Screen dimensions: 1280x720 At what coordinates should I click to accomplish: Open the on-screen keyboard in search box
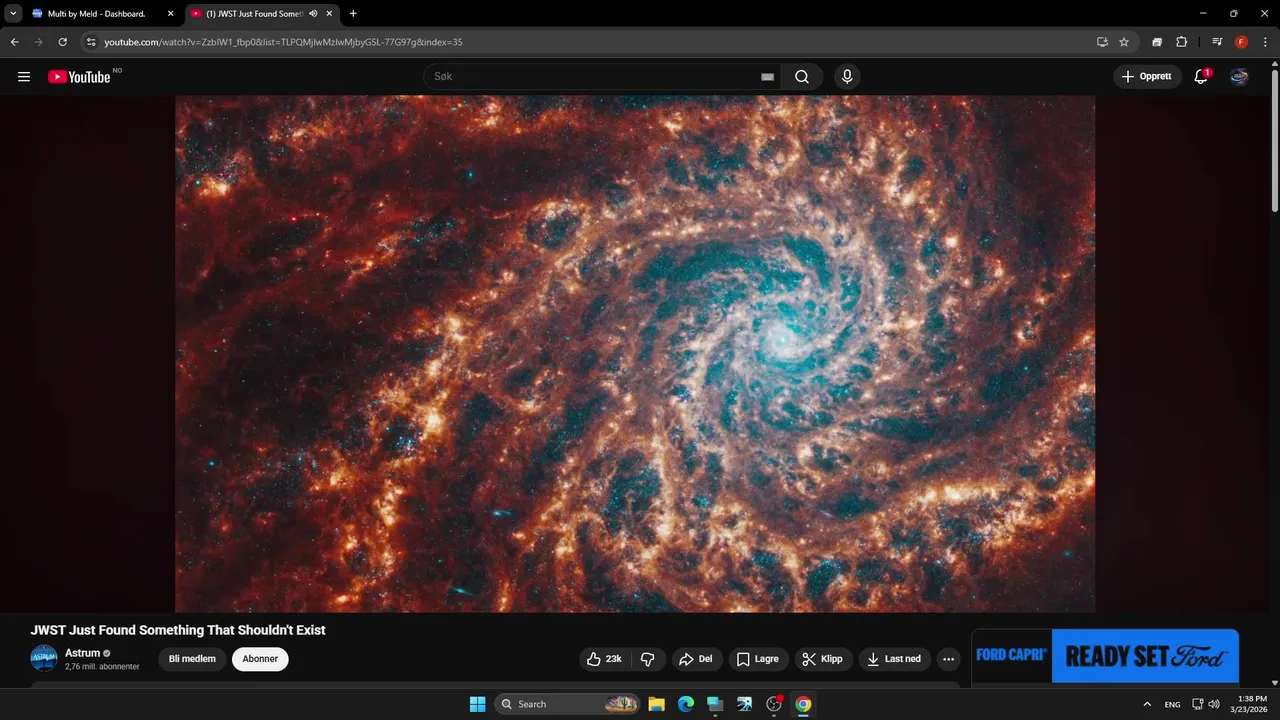tap(767, 77)
